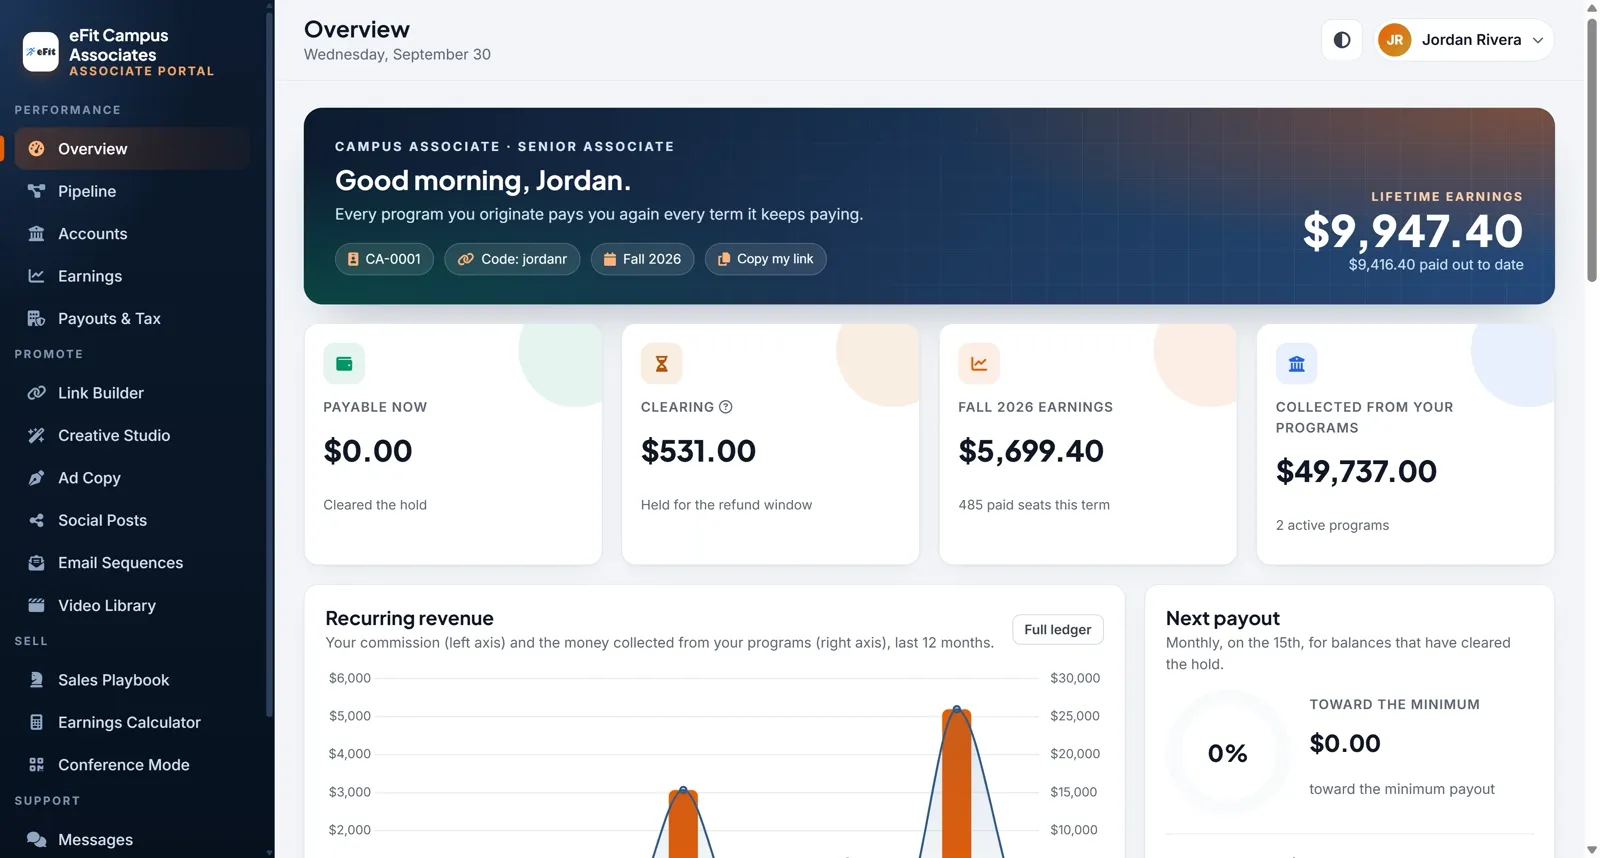Launch the Earnings Calculator page
Screen dimensions: 1600x858
(x=132, y=723)
